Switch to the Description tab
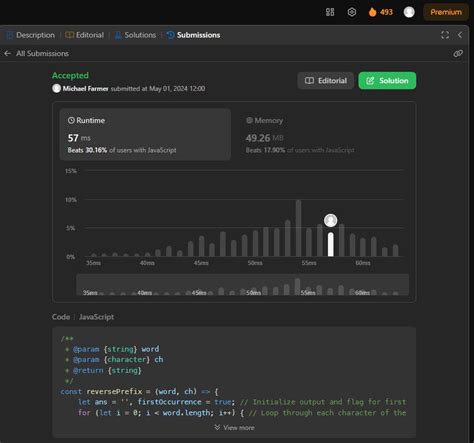474x443 pixels. coord(30,35)
